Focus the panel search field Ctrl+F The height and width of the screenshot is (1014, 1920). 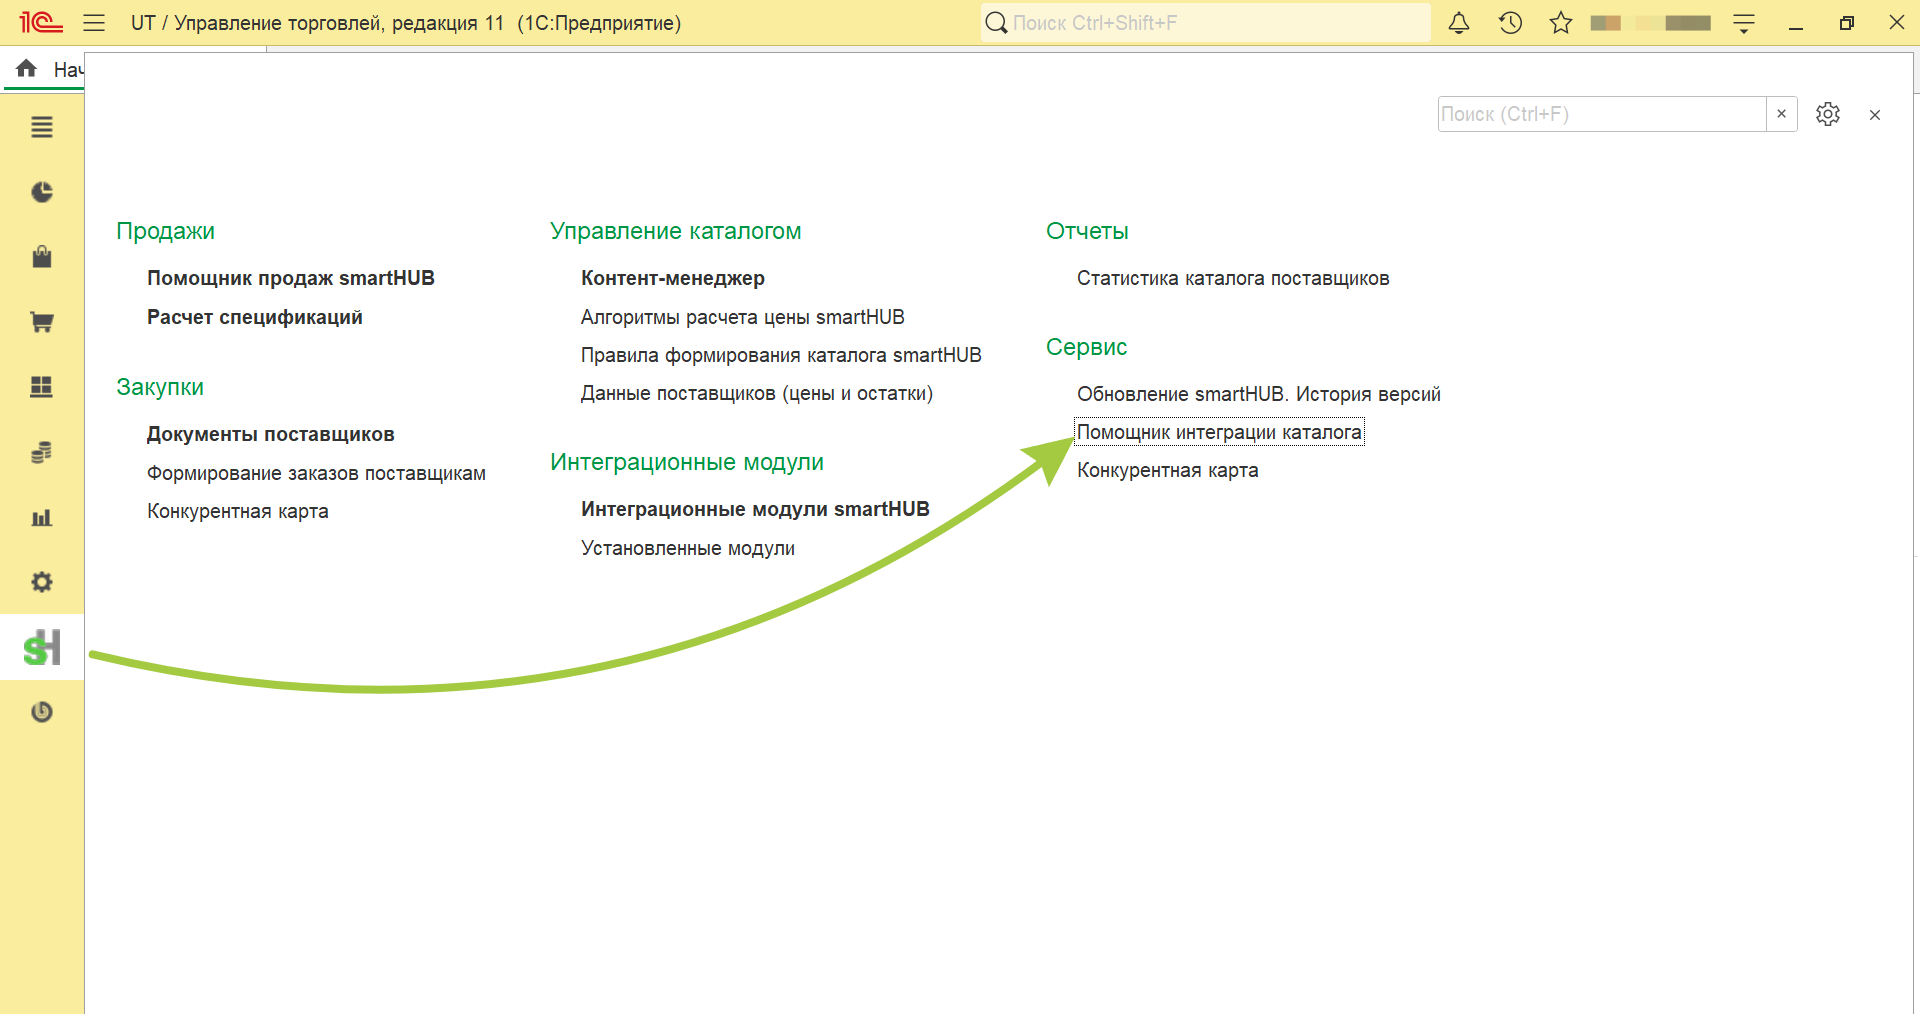click(x=1602, y=114)
